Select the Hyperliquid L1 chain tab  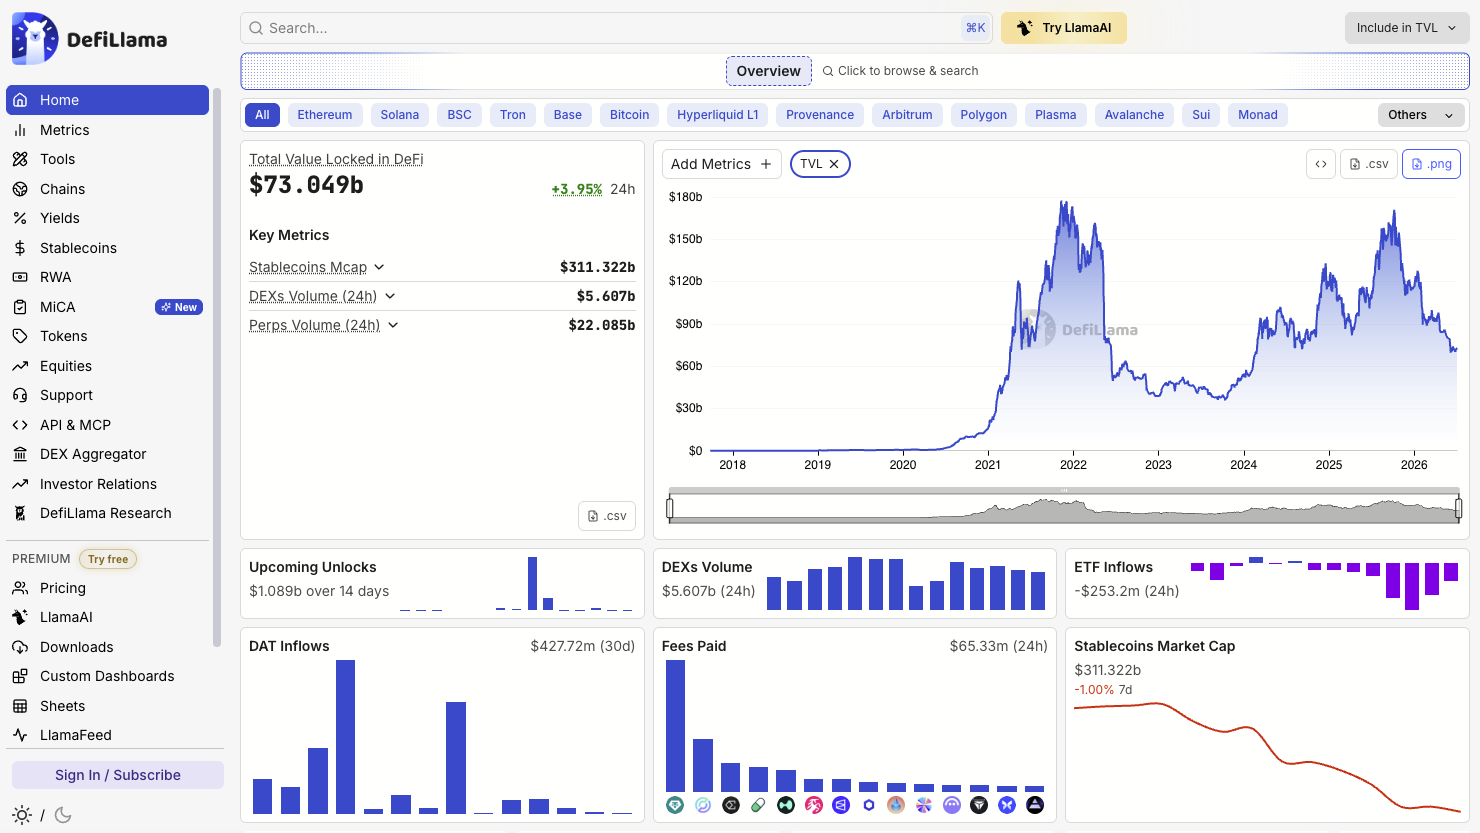[x=718, y=115]
